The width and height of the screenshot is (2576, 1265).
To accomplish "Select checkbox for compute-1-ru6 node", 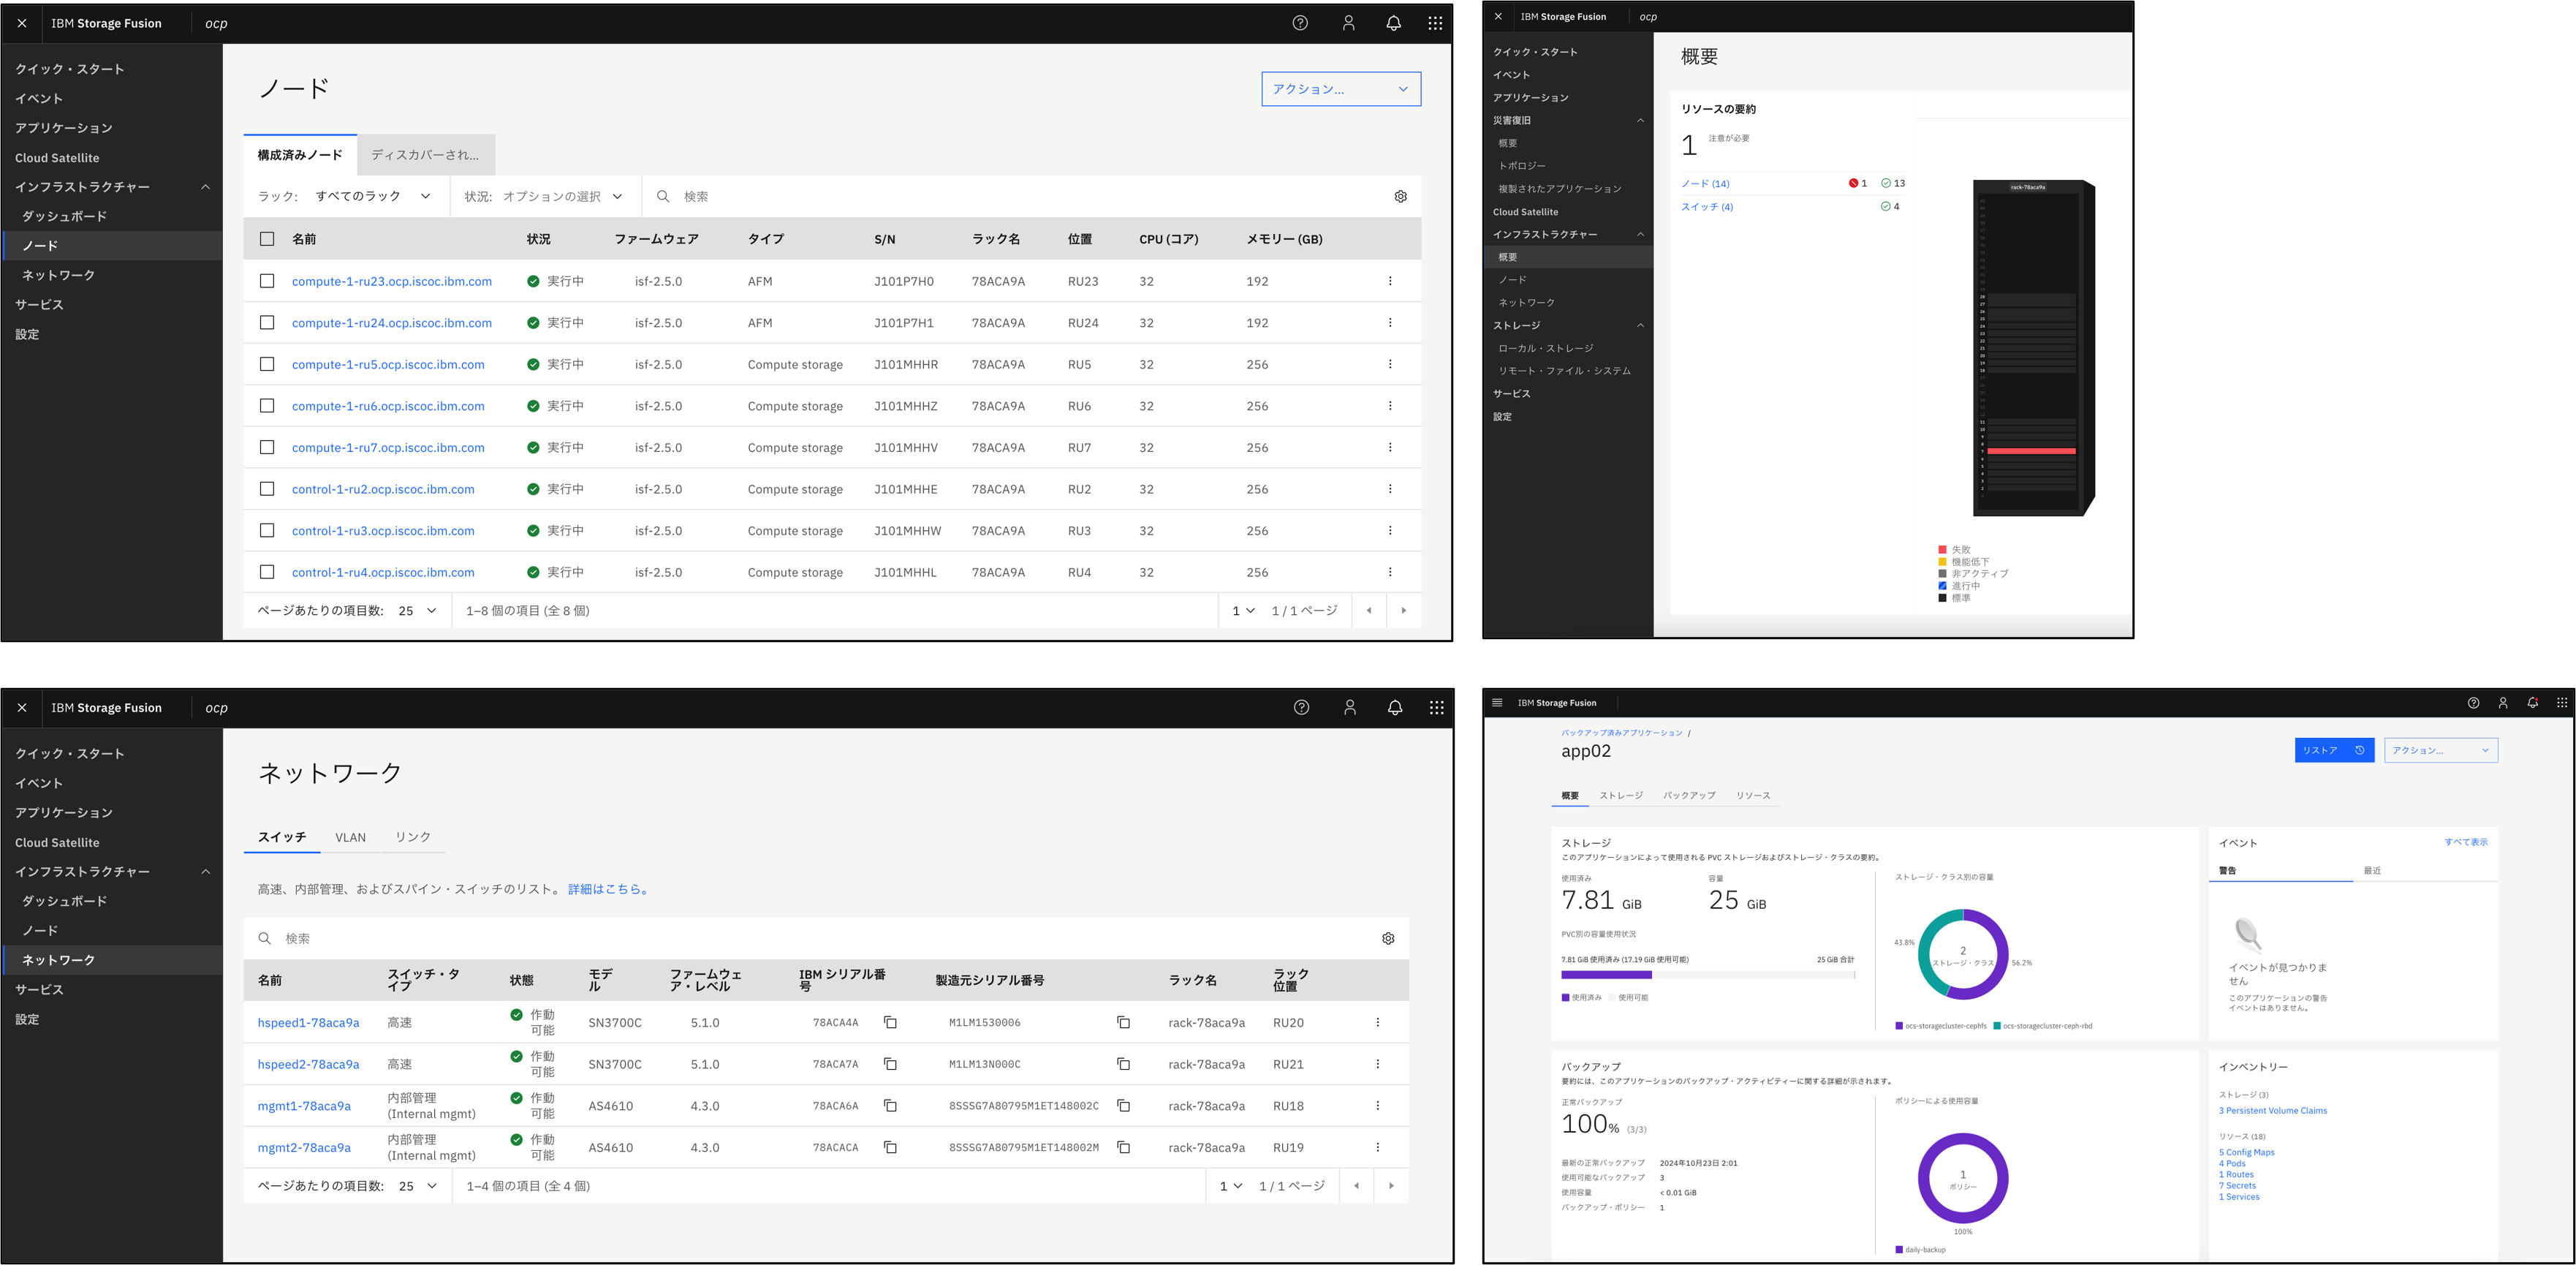I will pyautogui.click(x=267, y=405).
